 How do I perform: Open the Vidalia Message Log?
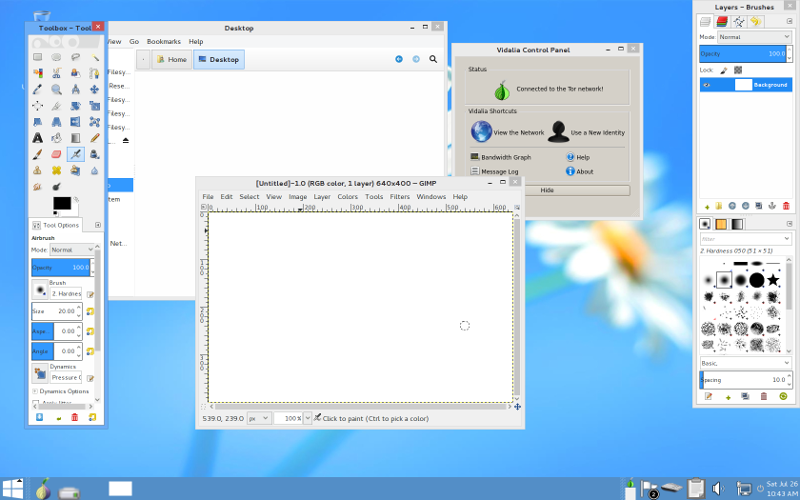coord(499,171)
